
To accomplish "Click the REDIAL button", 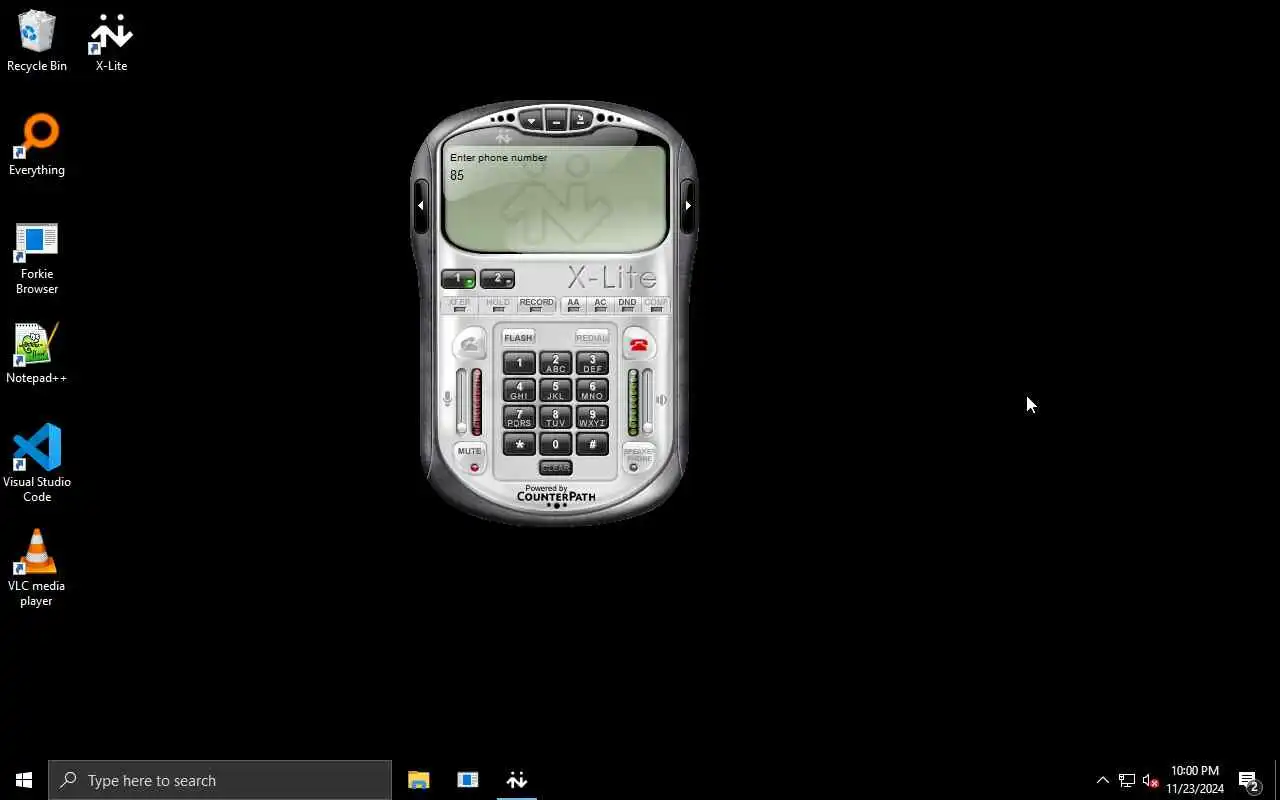I will 592,338.
